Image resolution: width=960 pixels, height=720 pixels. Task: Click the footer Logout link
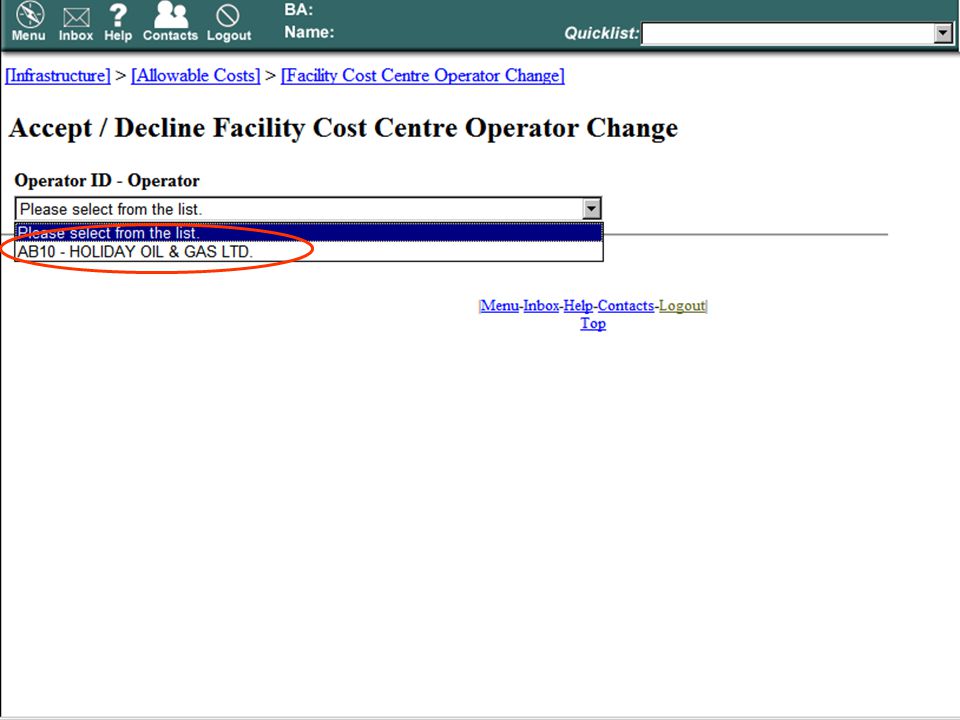(x=682, y=306)
